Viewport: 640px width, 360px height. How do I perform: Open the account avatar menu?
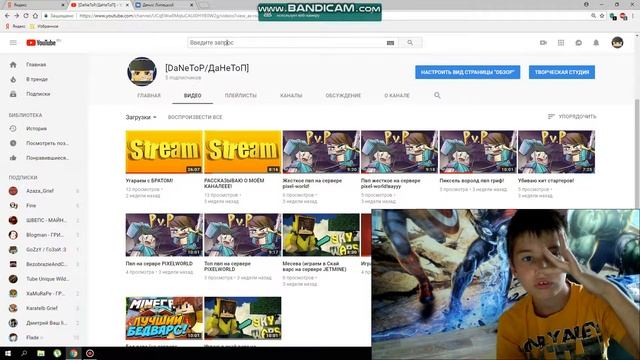(617, 42)
